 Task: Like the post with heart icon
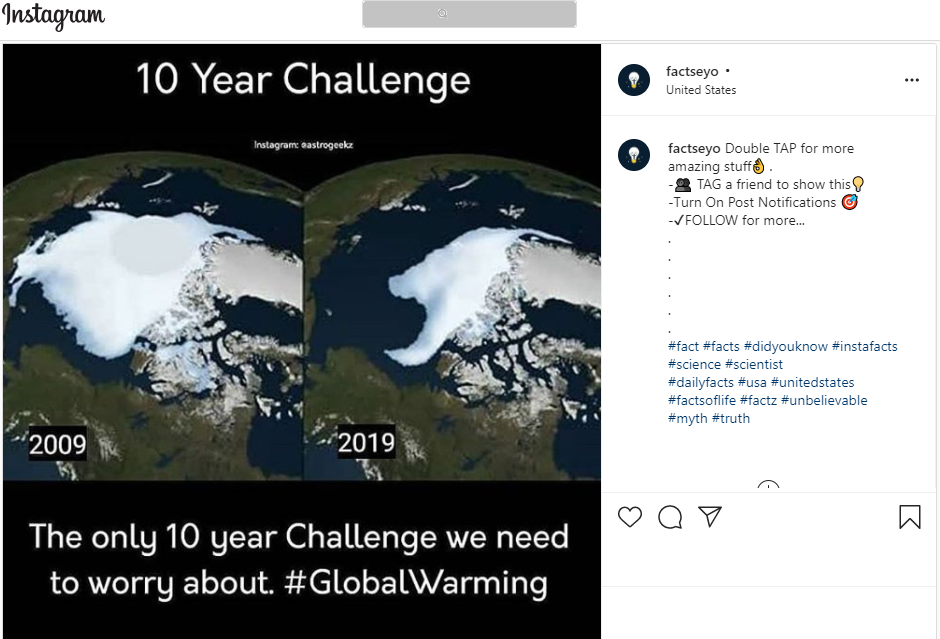(630, 517)
